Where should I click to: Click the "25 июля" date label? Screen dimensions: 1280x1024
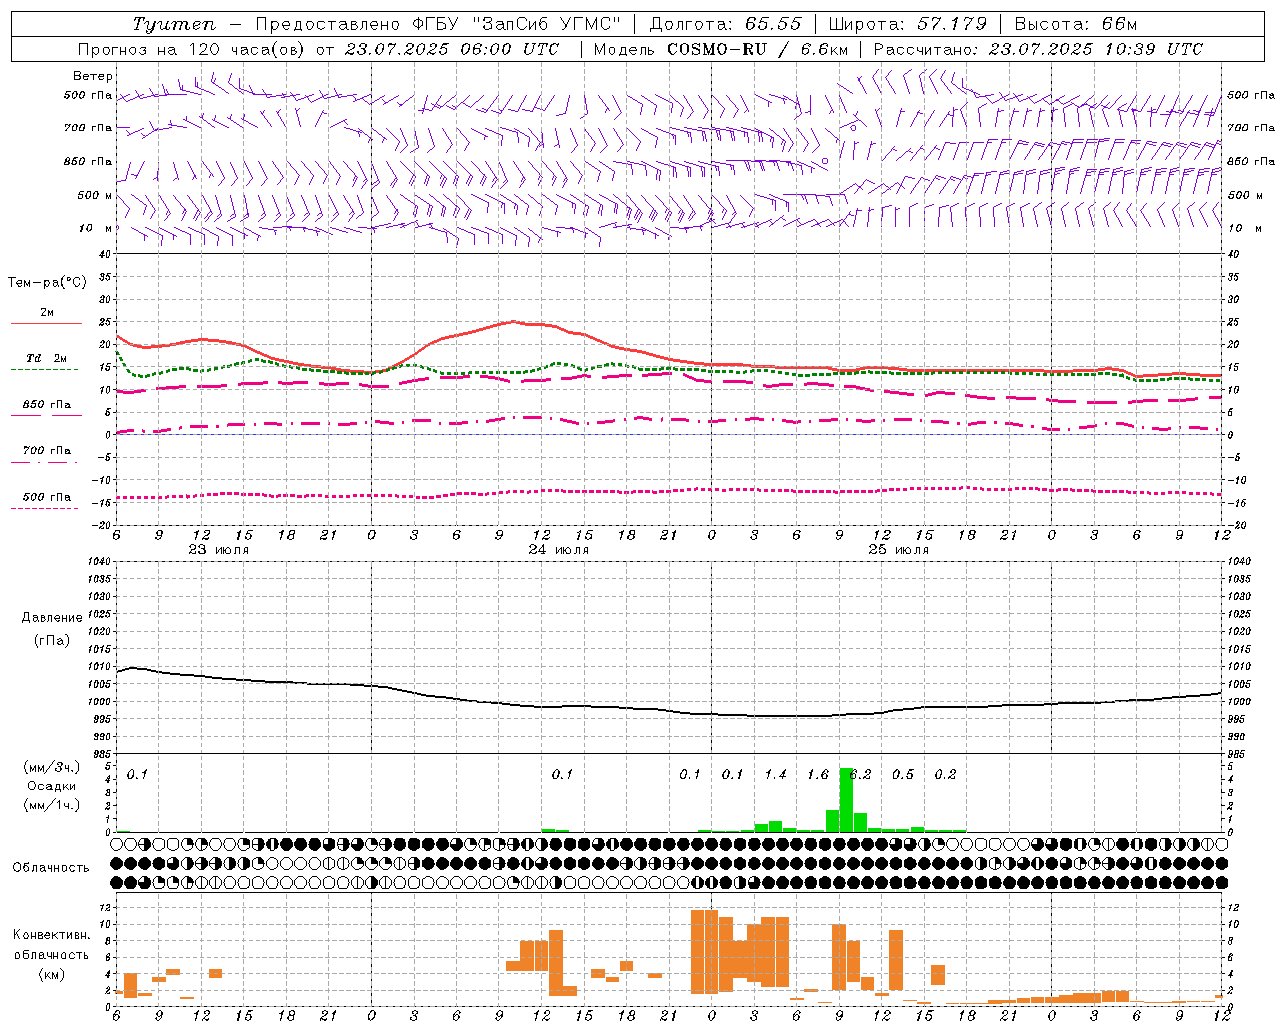click(899, 550)
